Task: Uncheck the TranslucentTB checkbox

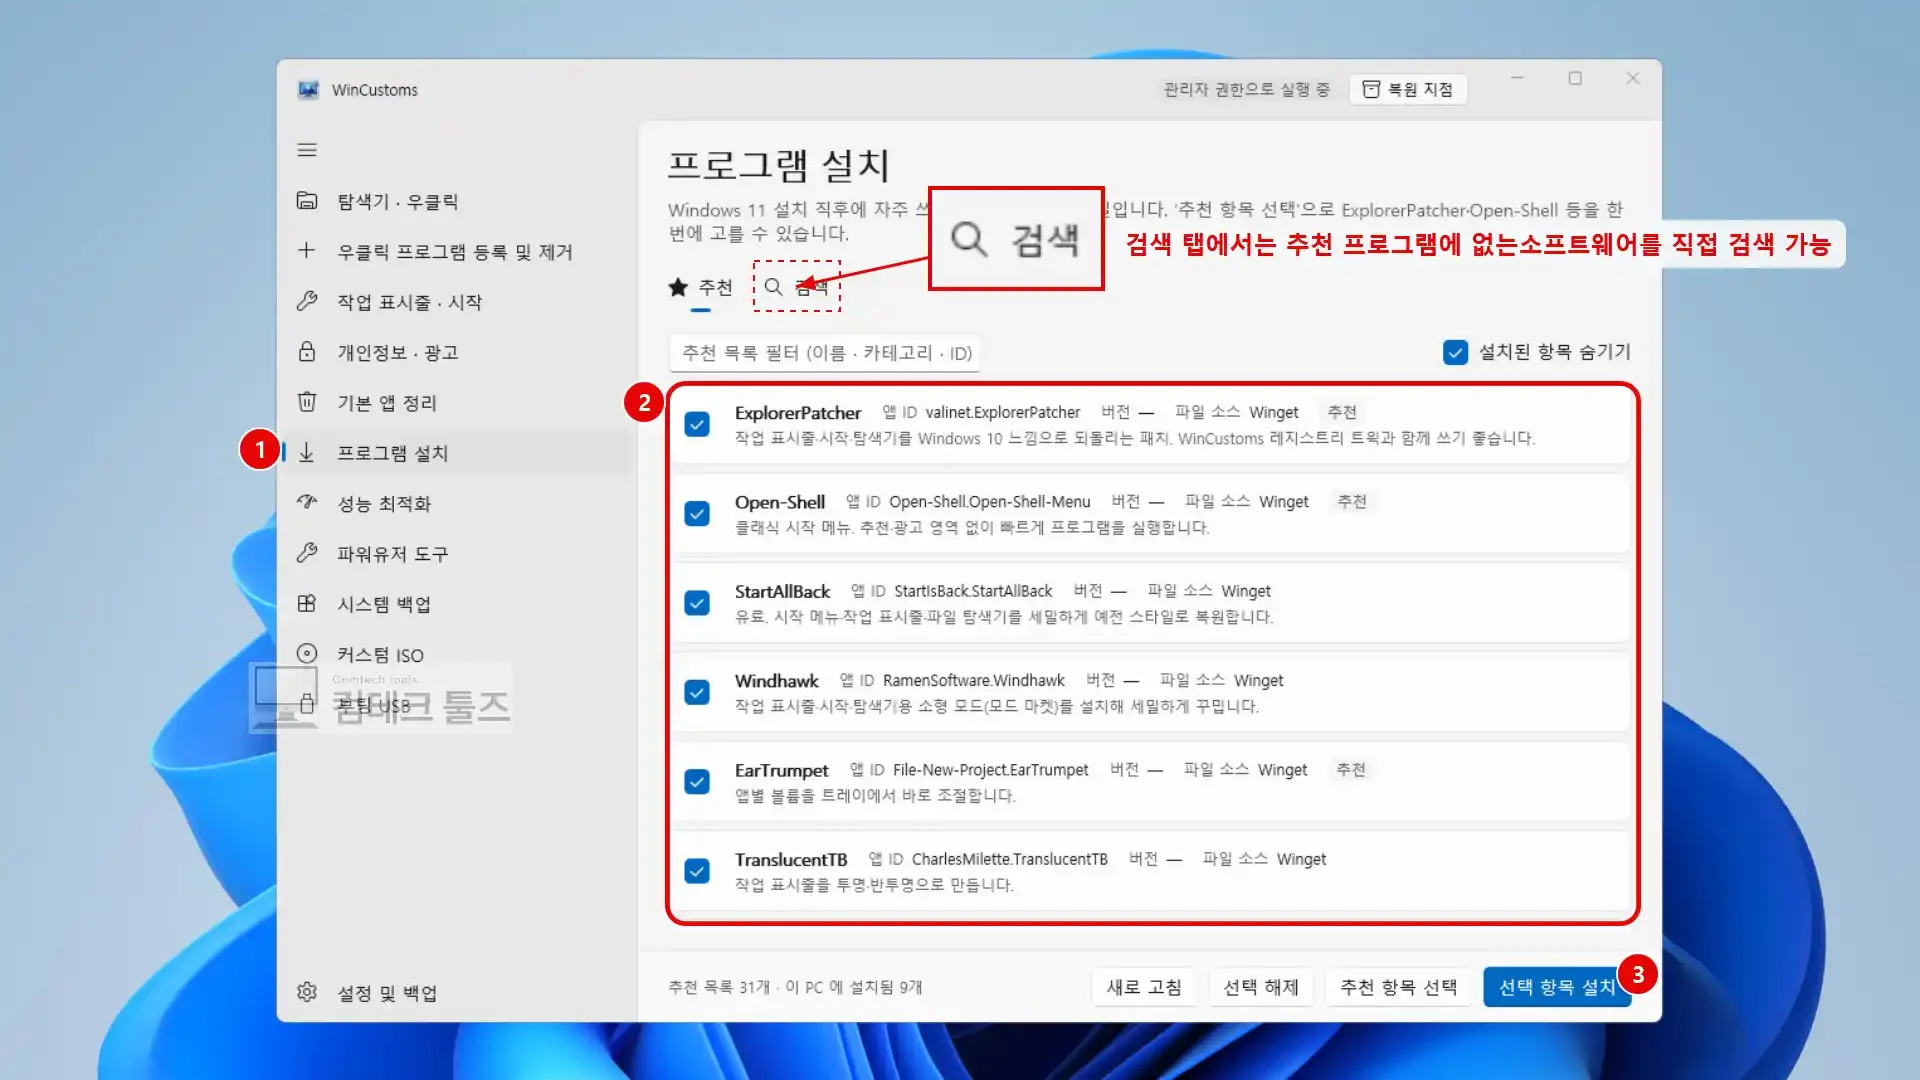Action: pyautogui.click(x=697, y=871)
